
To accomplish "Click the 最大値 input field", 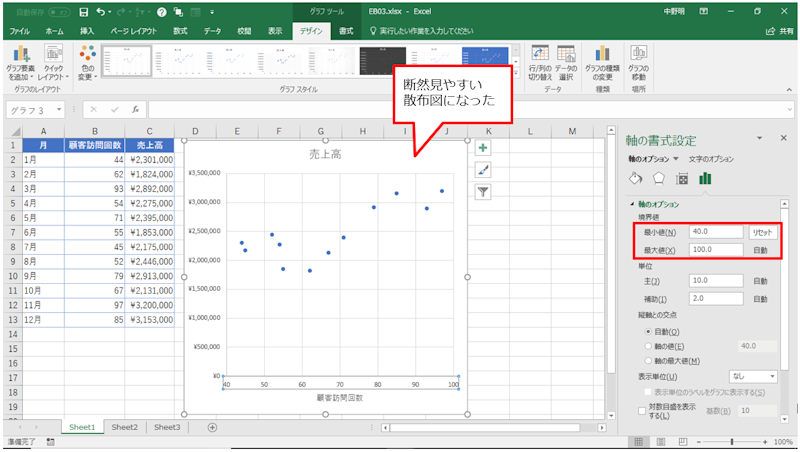I will [x=715, y=249].
